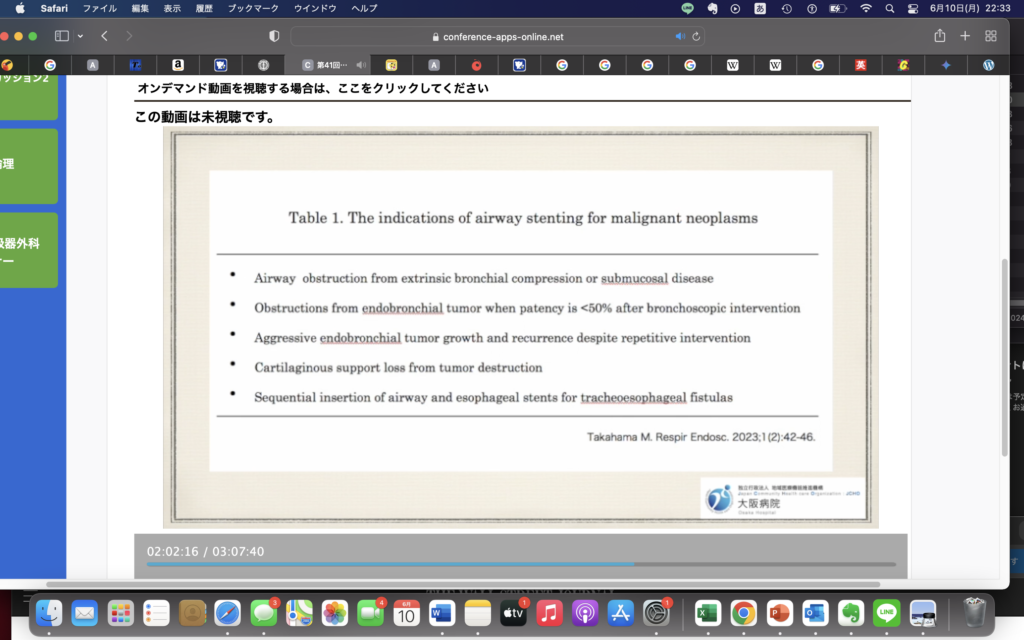Open the LINE app in Dock

pos(886,612)
